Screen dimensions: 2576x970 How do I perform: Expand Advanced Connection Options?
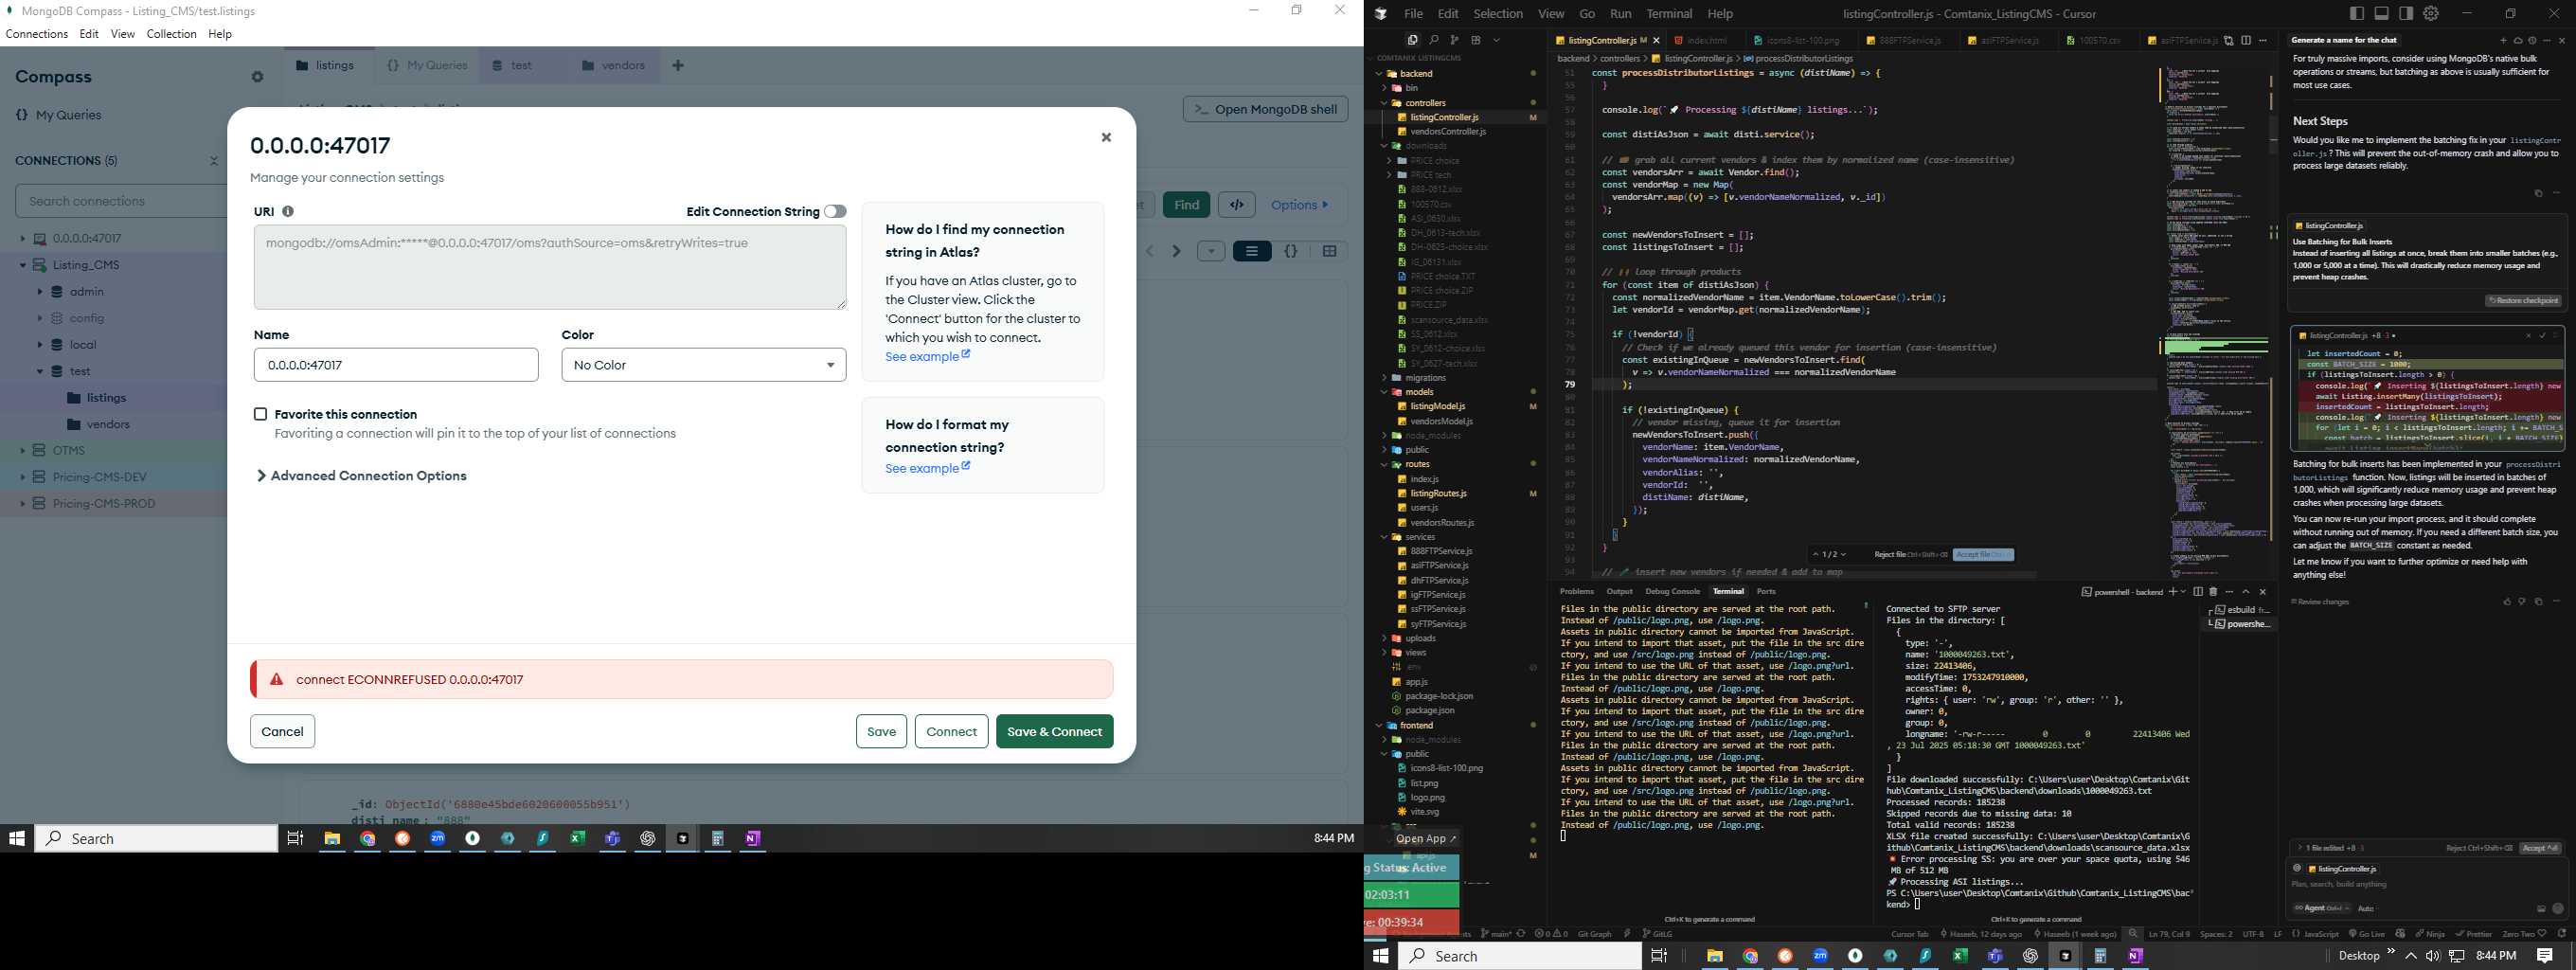361,476
